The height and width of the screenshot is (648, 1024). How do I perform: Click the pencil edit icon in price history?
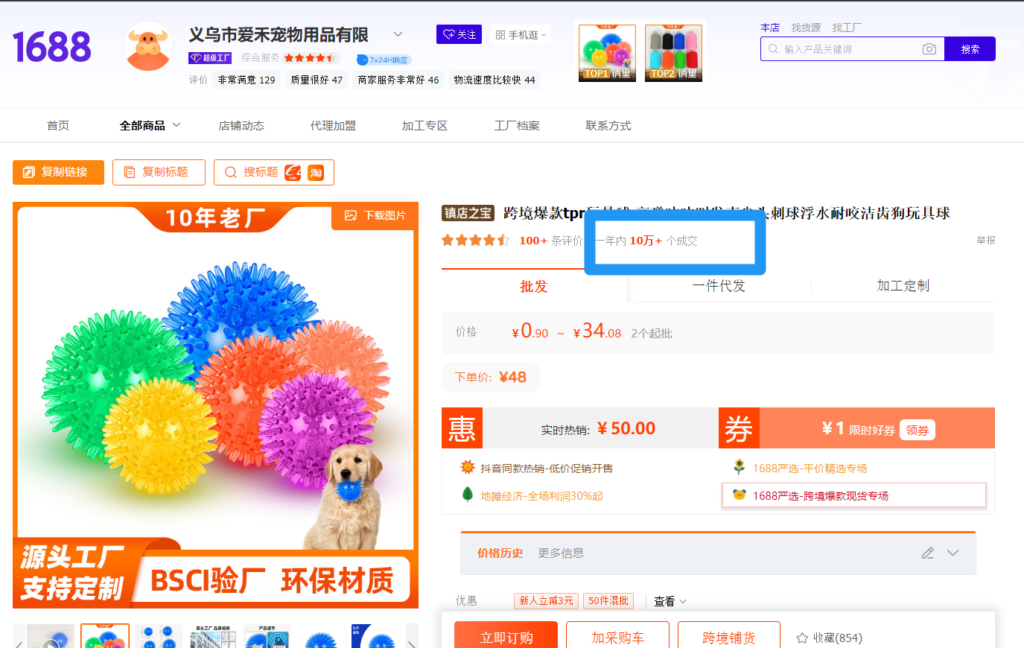coord(927,553)
